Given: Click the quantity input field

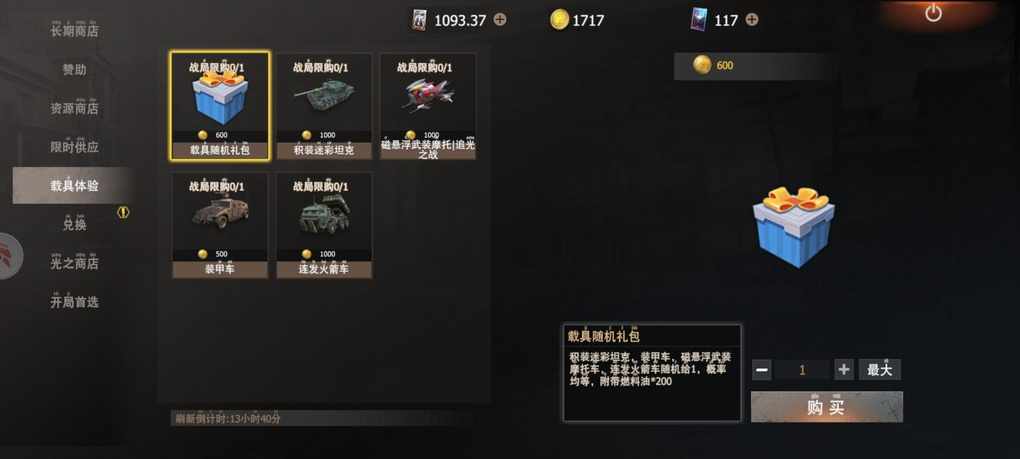Looking at the screenshot, I should coord(803,370).
